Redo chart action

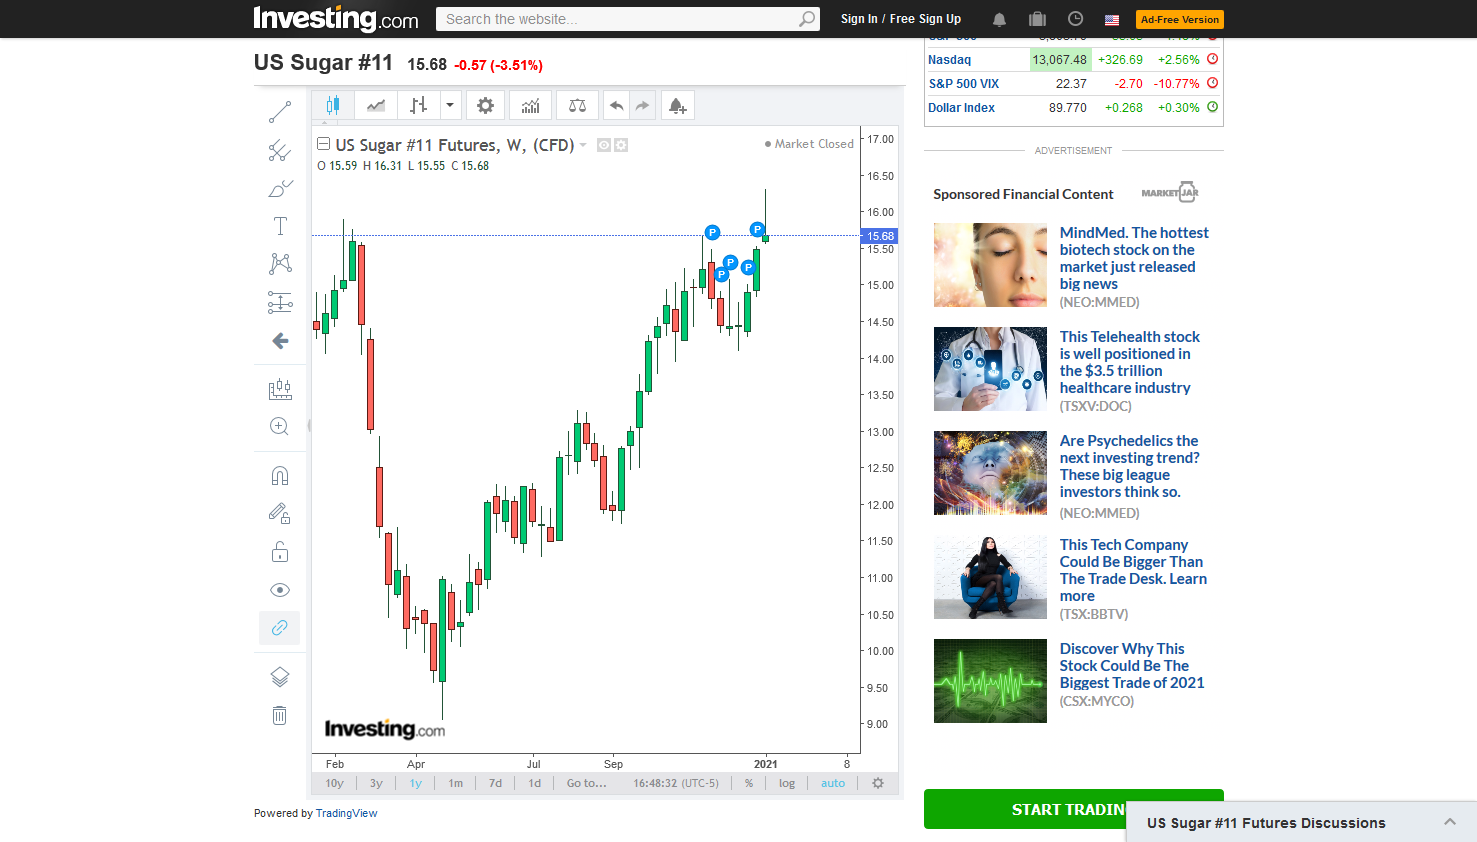click(x=642, y=105)
